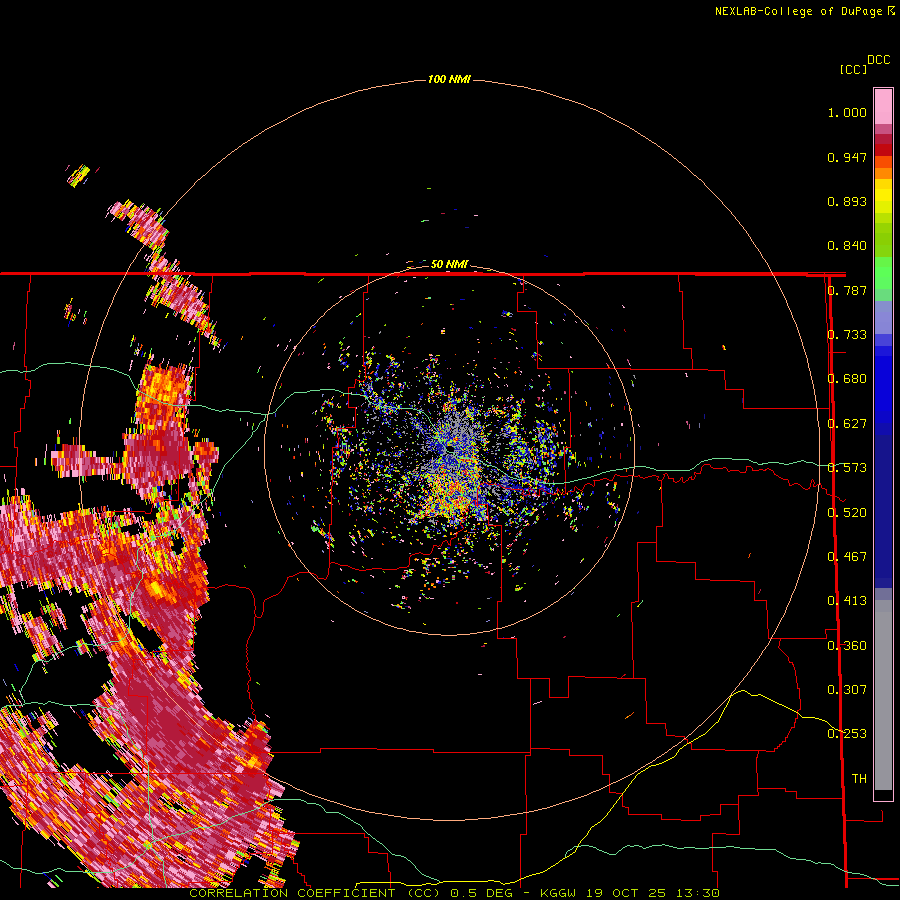The width and height of the screenshot is (900, 900).
Task: Pick the red color band near 0.947
Action: [x=883, y=150]
